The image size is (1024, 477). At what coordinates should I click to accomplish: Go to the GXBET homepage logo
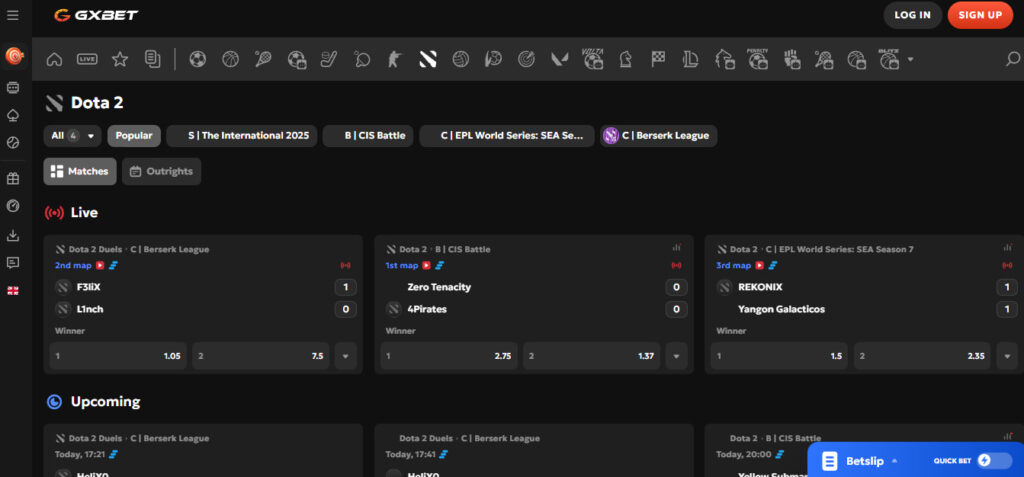click(x=96, y=15)
